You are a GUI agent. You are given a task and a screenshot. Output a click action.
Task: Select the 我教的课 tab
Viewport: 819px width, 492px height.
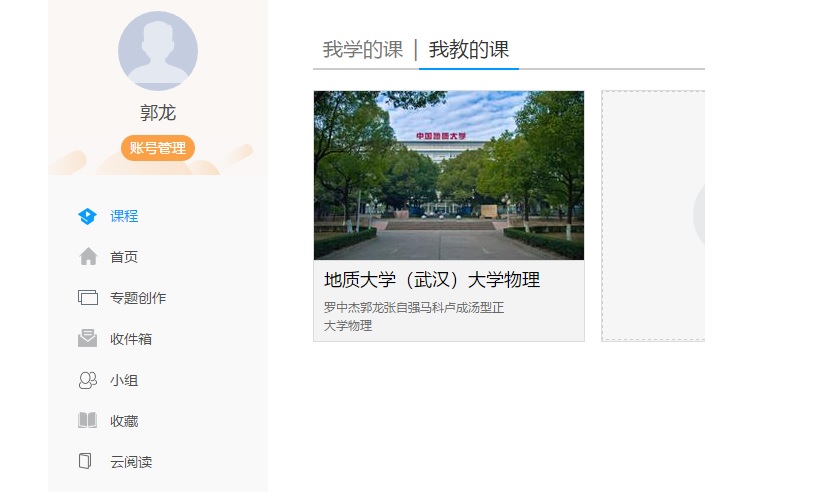pos(469,50)
